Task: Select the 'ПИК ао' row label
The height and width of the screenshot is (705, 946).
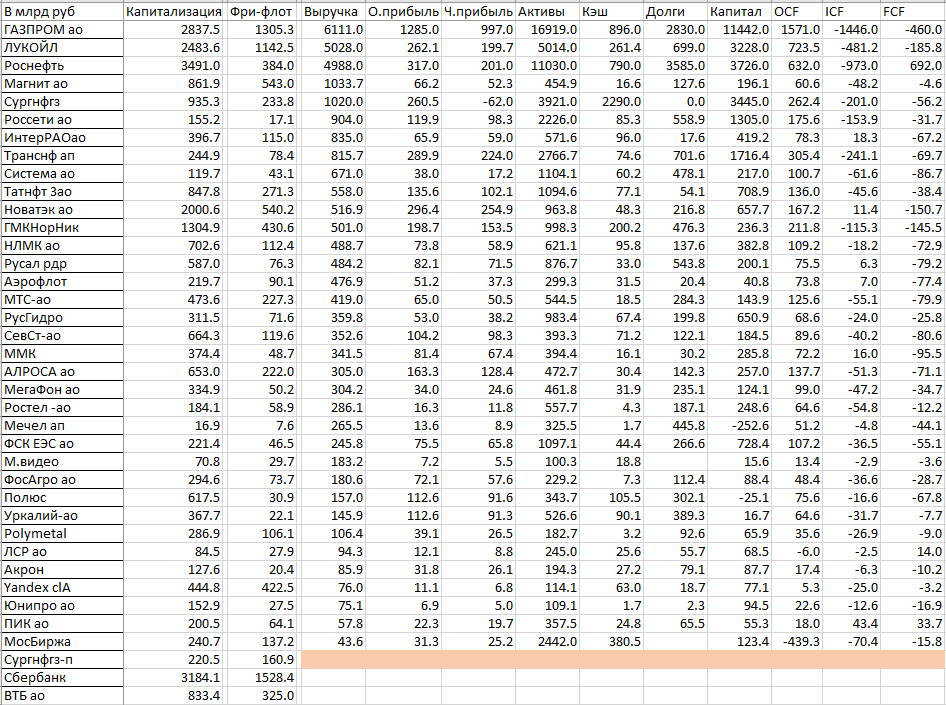Action: (x=62, y=624)
